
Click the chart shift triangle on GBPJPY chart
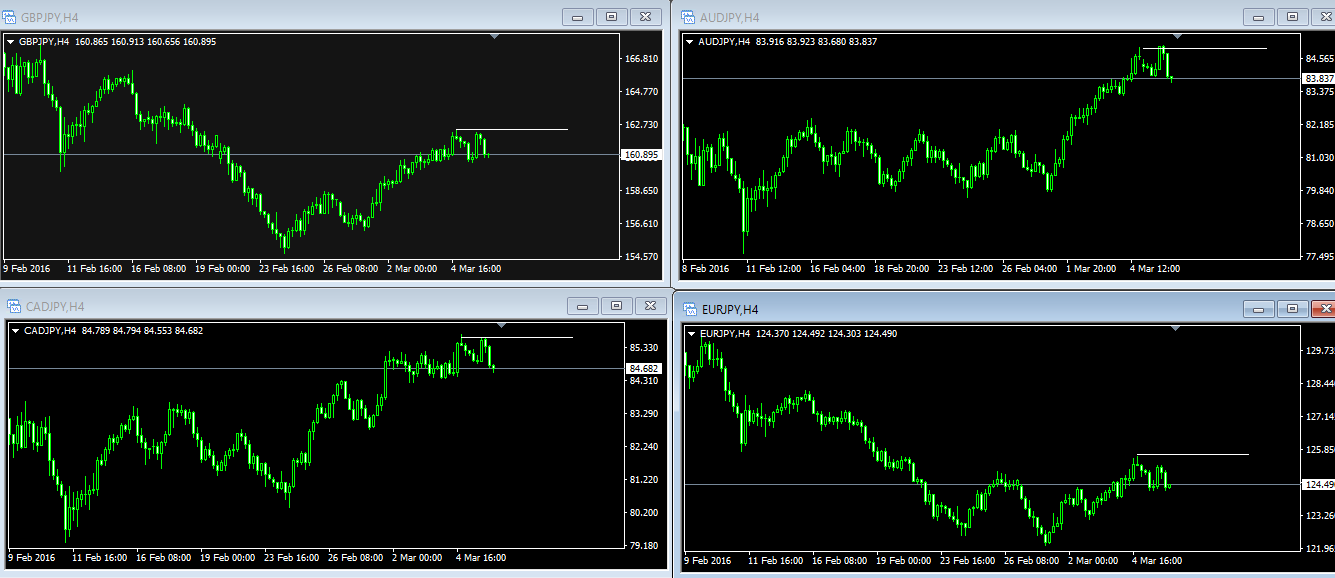[x=494, y=37]
